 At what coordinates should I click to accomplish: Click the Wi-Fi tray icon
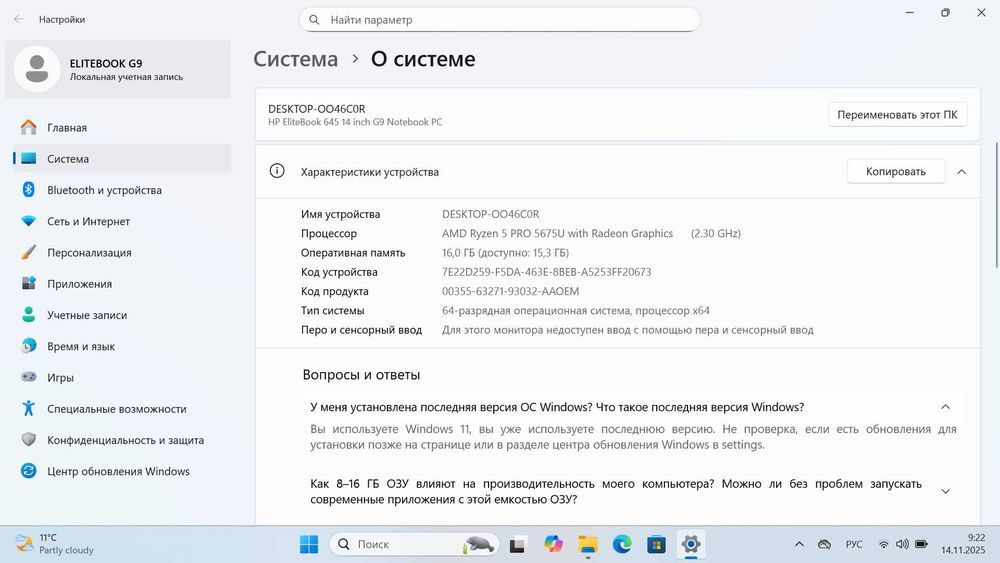tap(883, 544)
